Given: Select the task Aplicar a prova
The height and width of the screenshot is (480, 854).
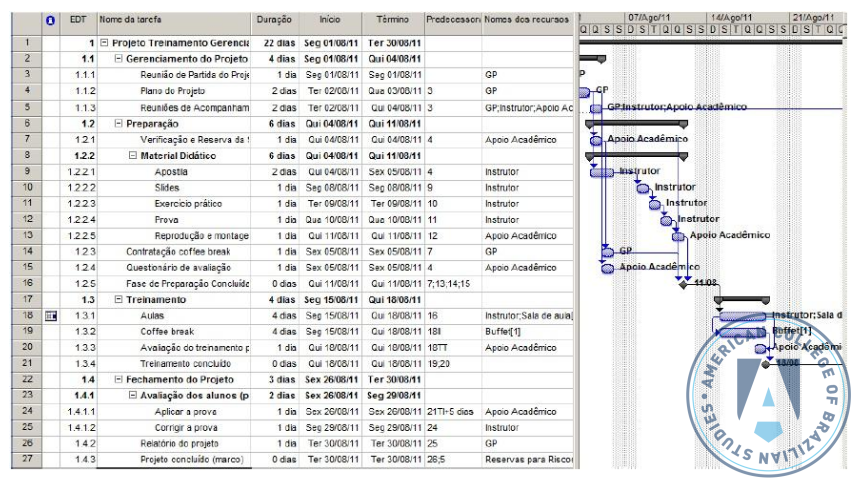Looking at the screenshot, I should coord(185,411).
